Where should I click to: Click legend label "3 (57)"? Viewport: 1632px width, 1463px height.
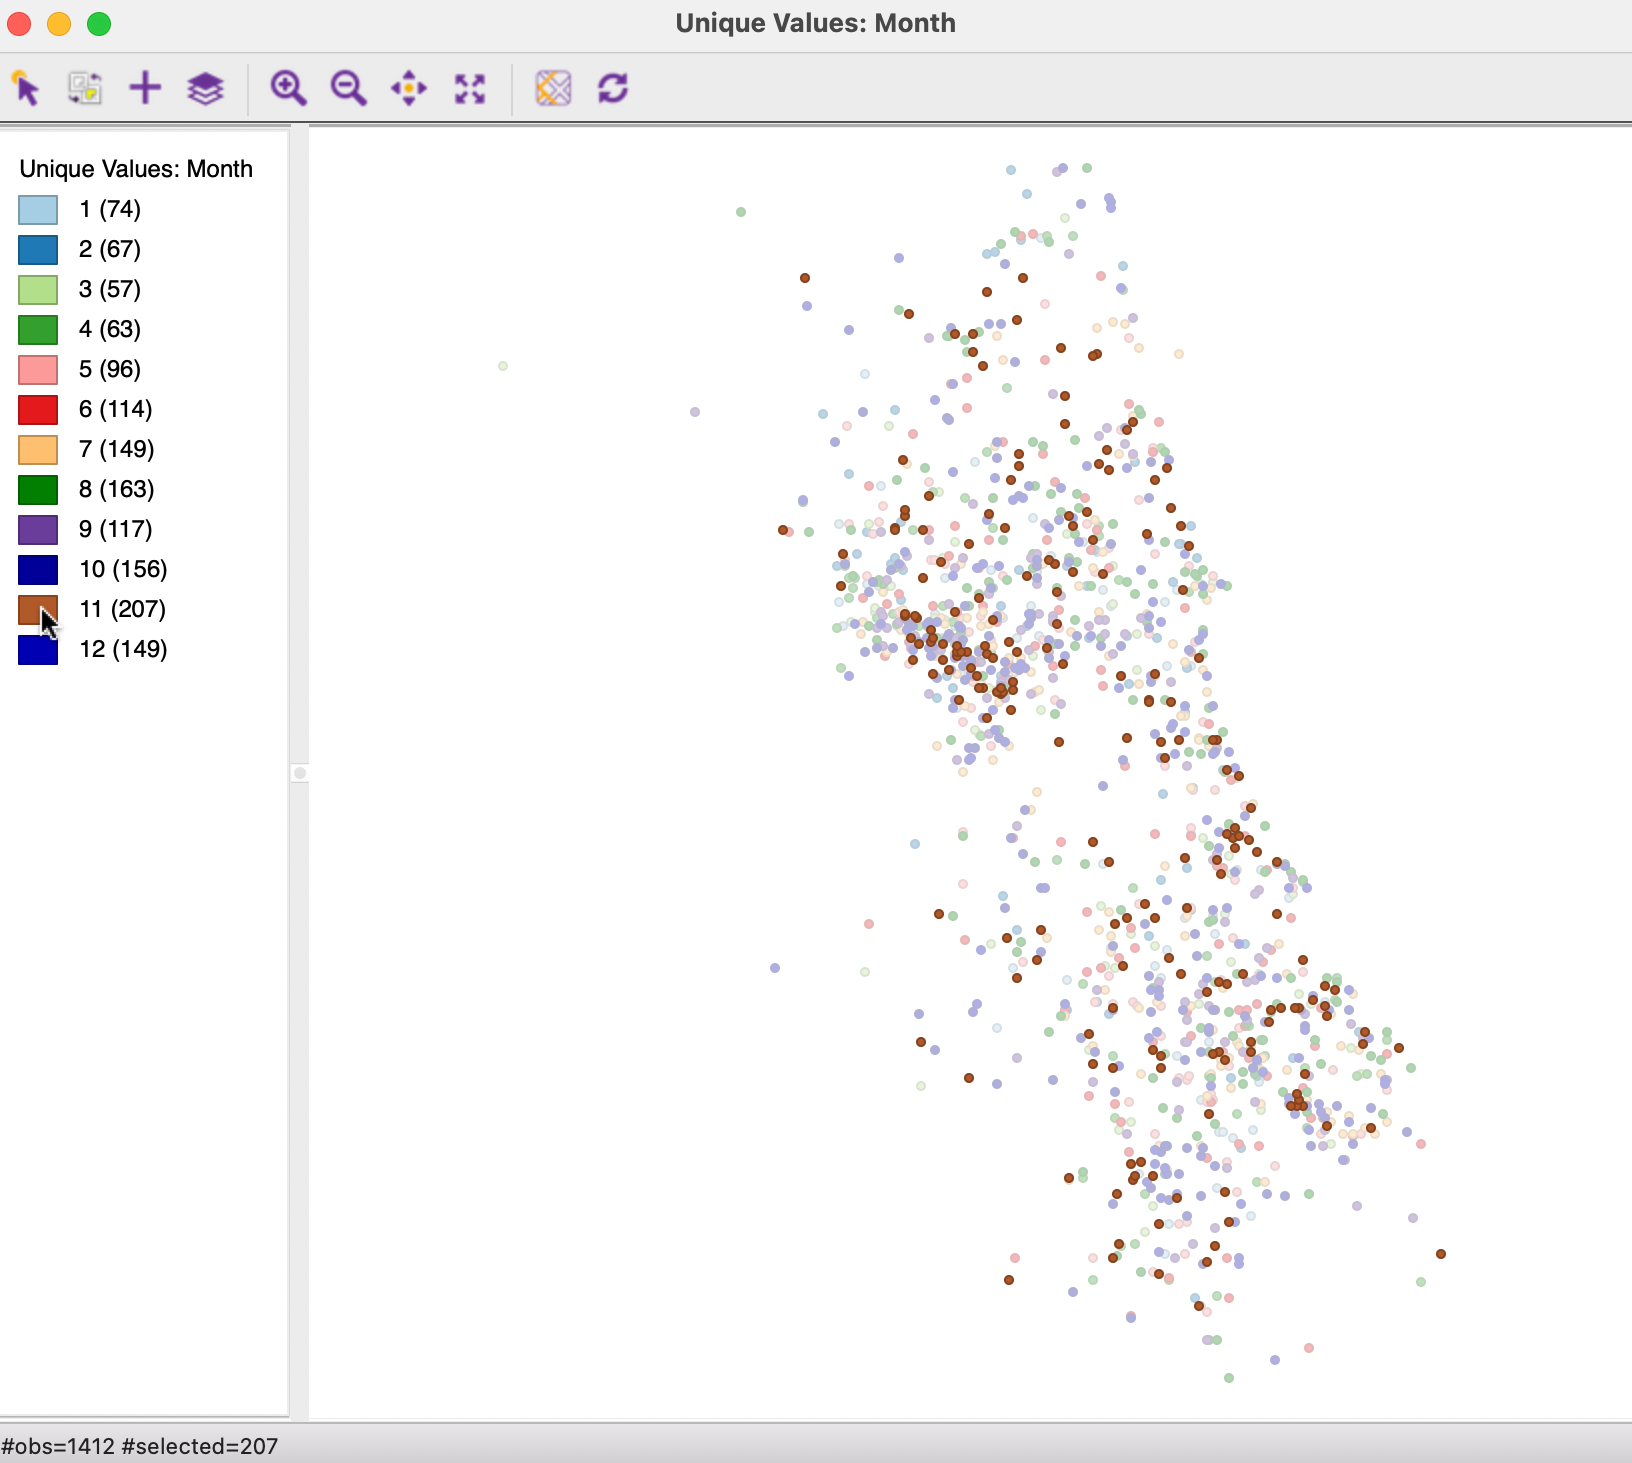110,289
